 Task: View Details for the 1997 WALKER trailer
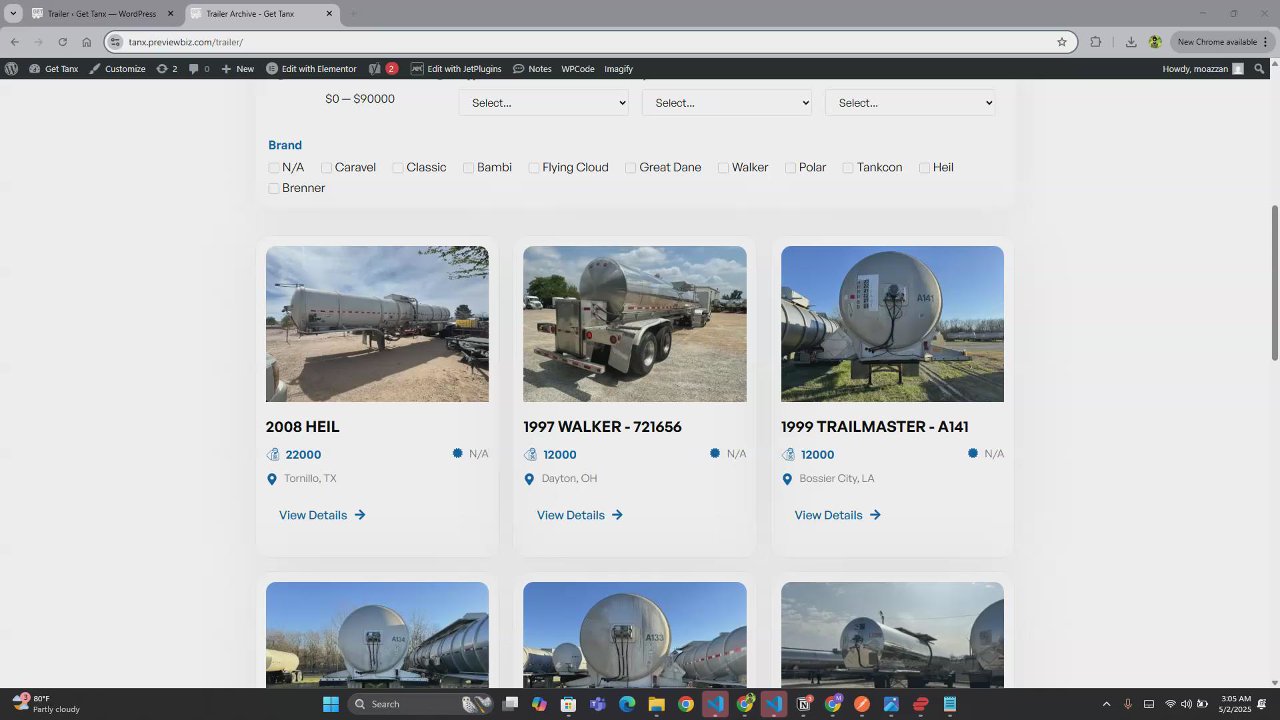(580, 515)
